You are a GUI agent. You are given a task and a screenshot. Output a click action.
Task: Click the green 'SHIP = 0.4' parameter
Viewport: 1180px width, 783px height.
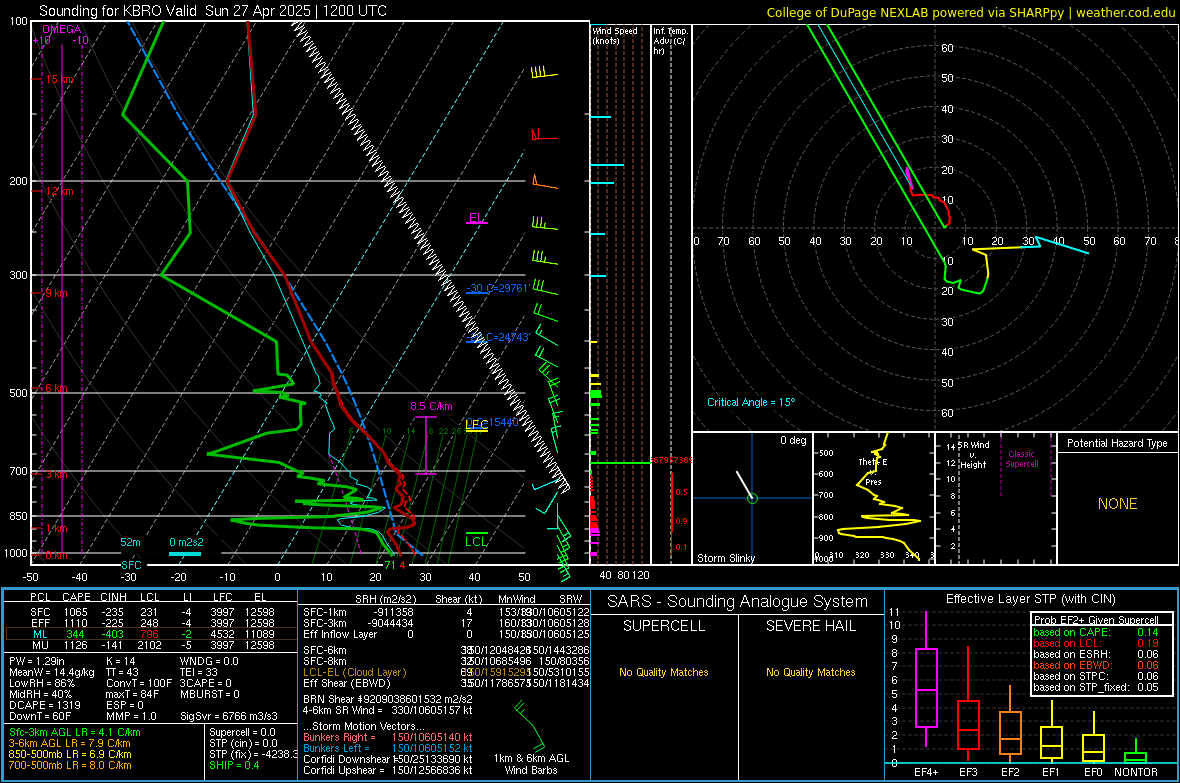(234, 765)
